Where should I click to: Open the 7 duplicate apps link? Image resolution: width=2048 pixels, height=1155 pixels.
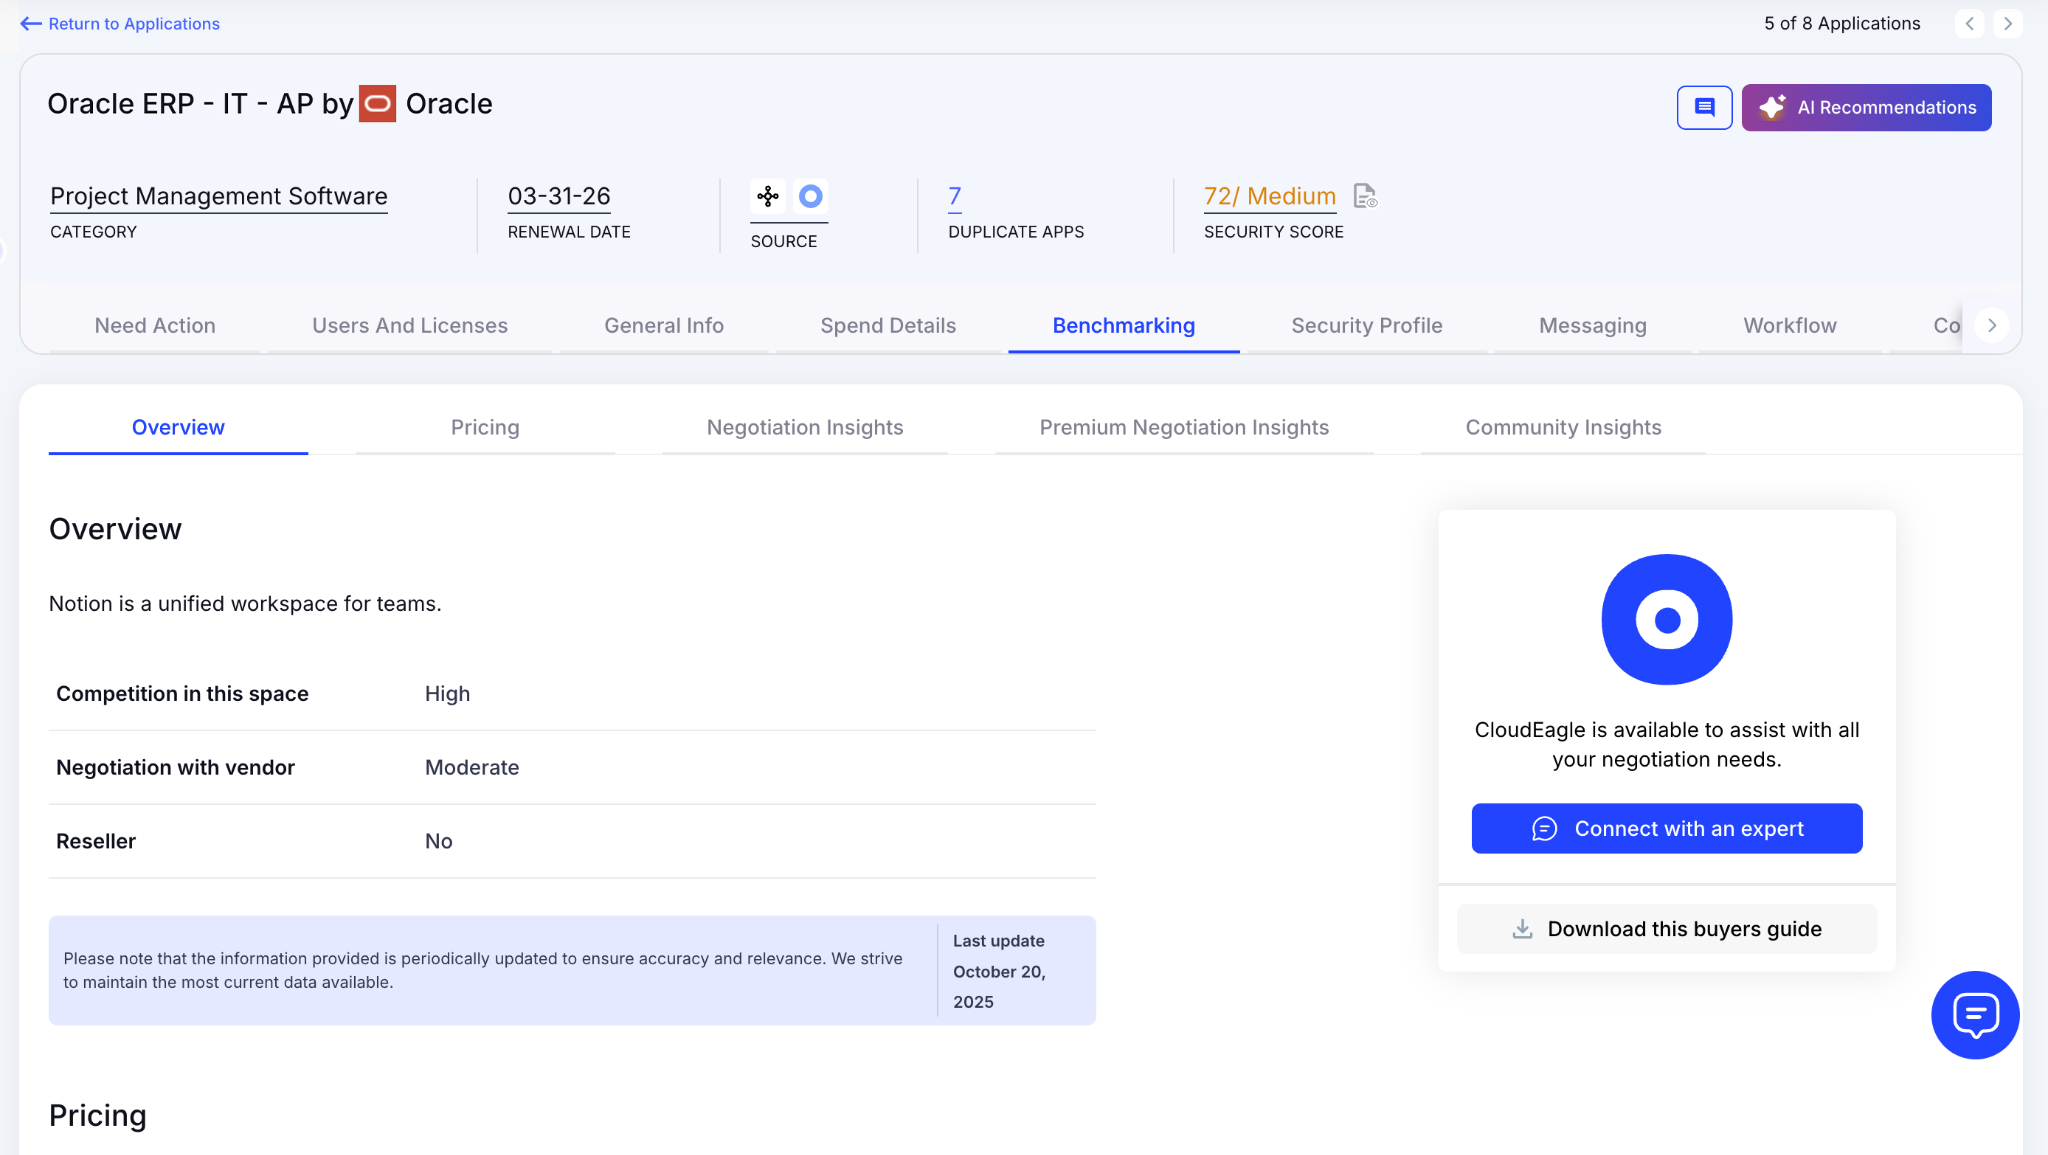954,196
